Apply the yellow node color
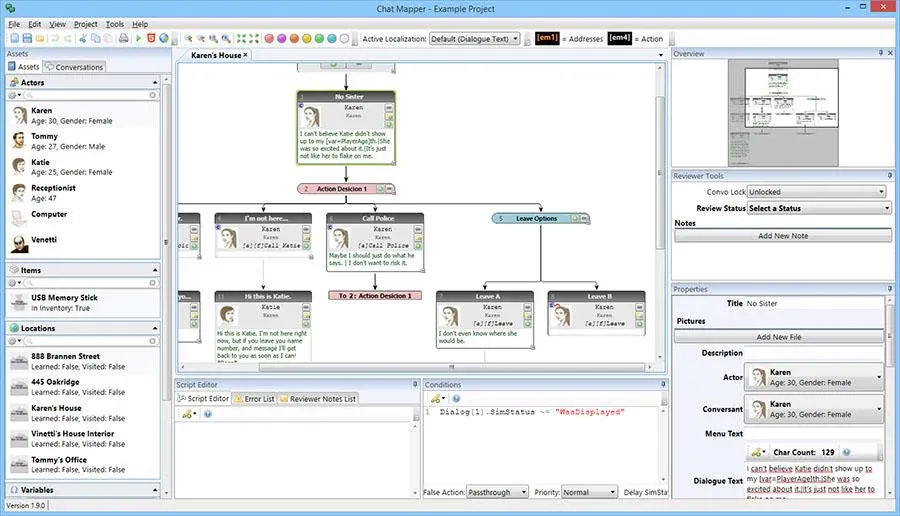Image resolution: width=900 pixels, height=516 pixels. (x=307, y=38)
